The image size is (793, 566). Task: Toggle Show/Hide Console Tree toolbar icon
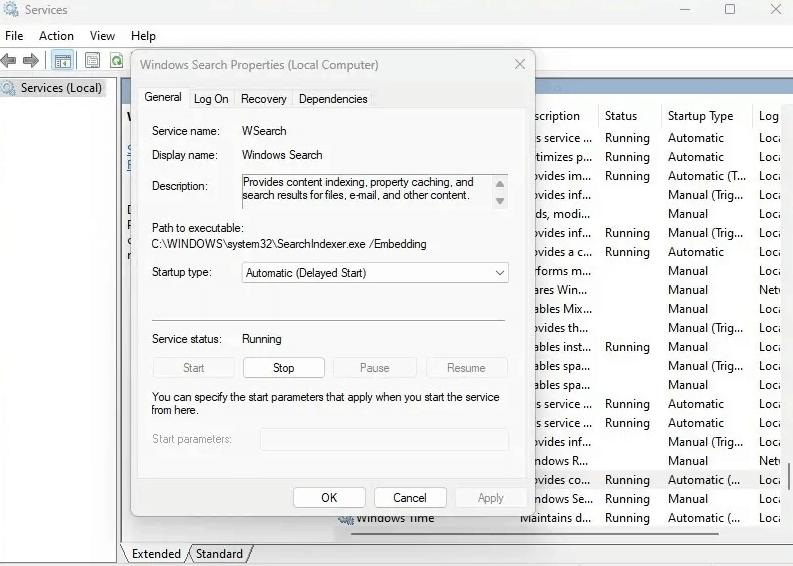[62, 61]
